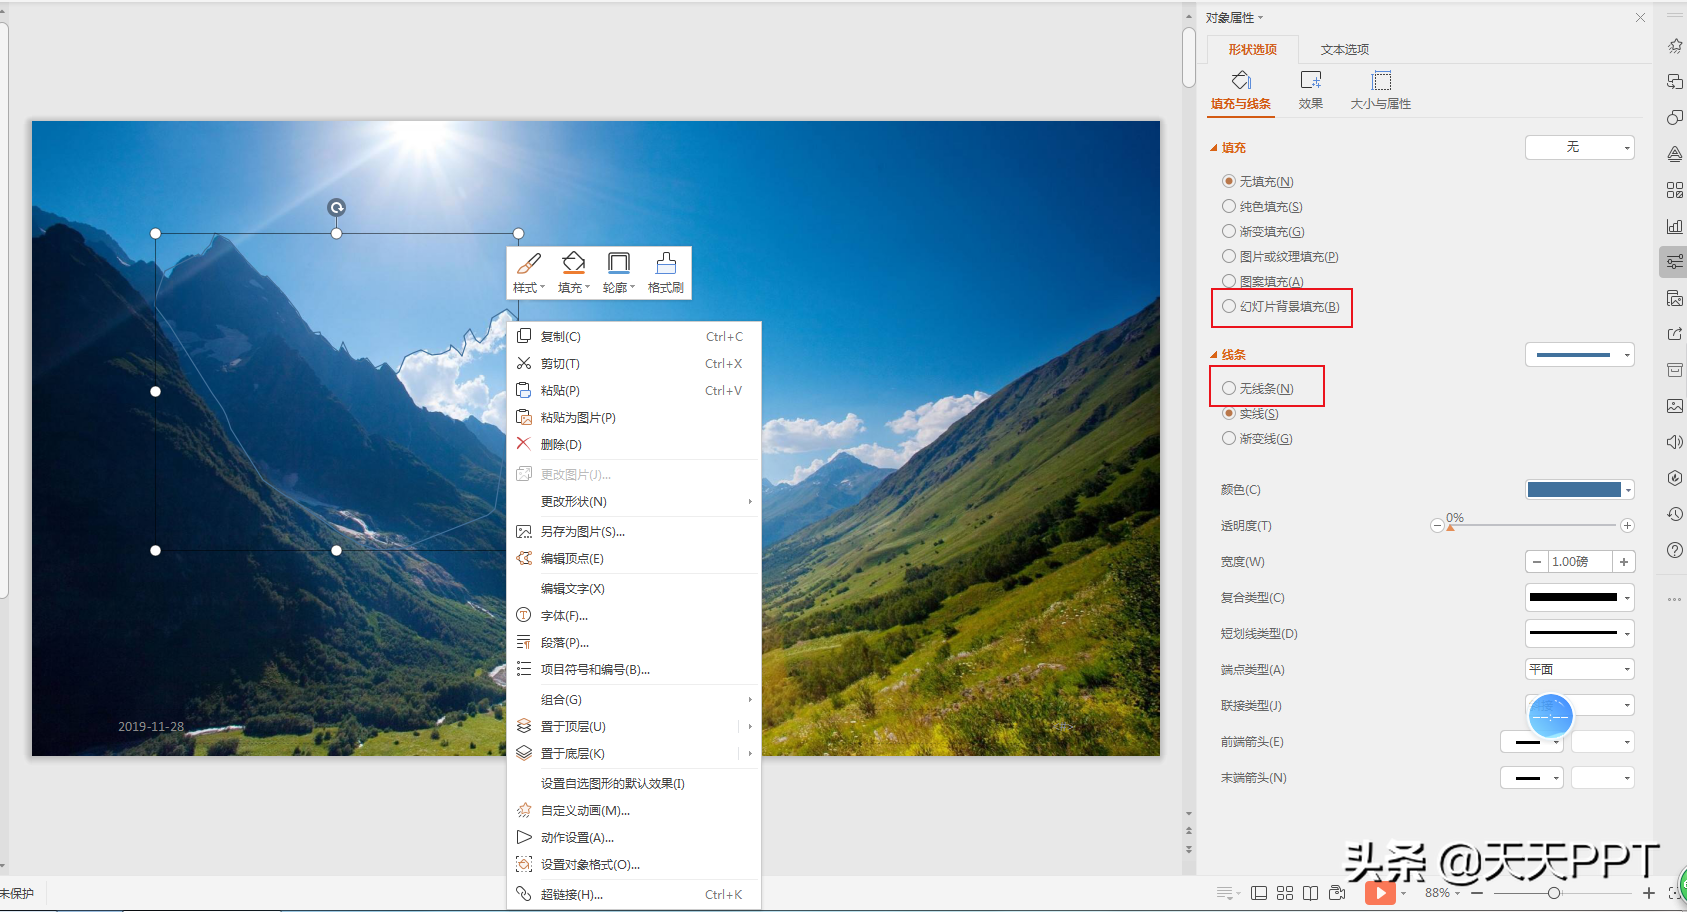The width and height of the screenshot is (1687, 912).
Task: Close the Object Properties pane
Action: pos(1640,17)
